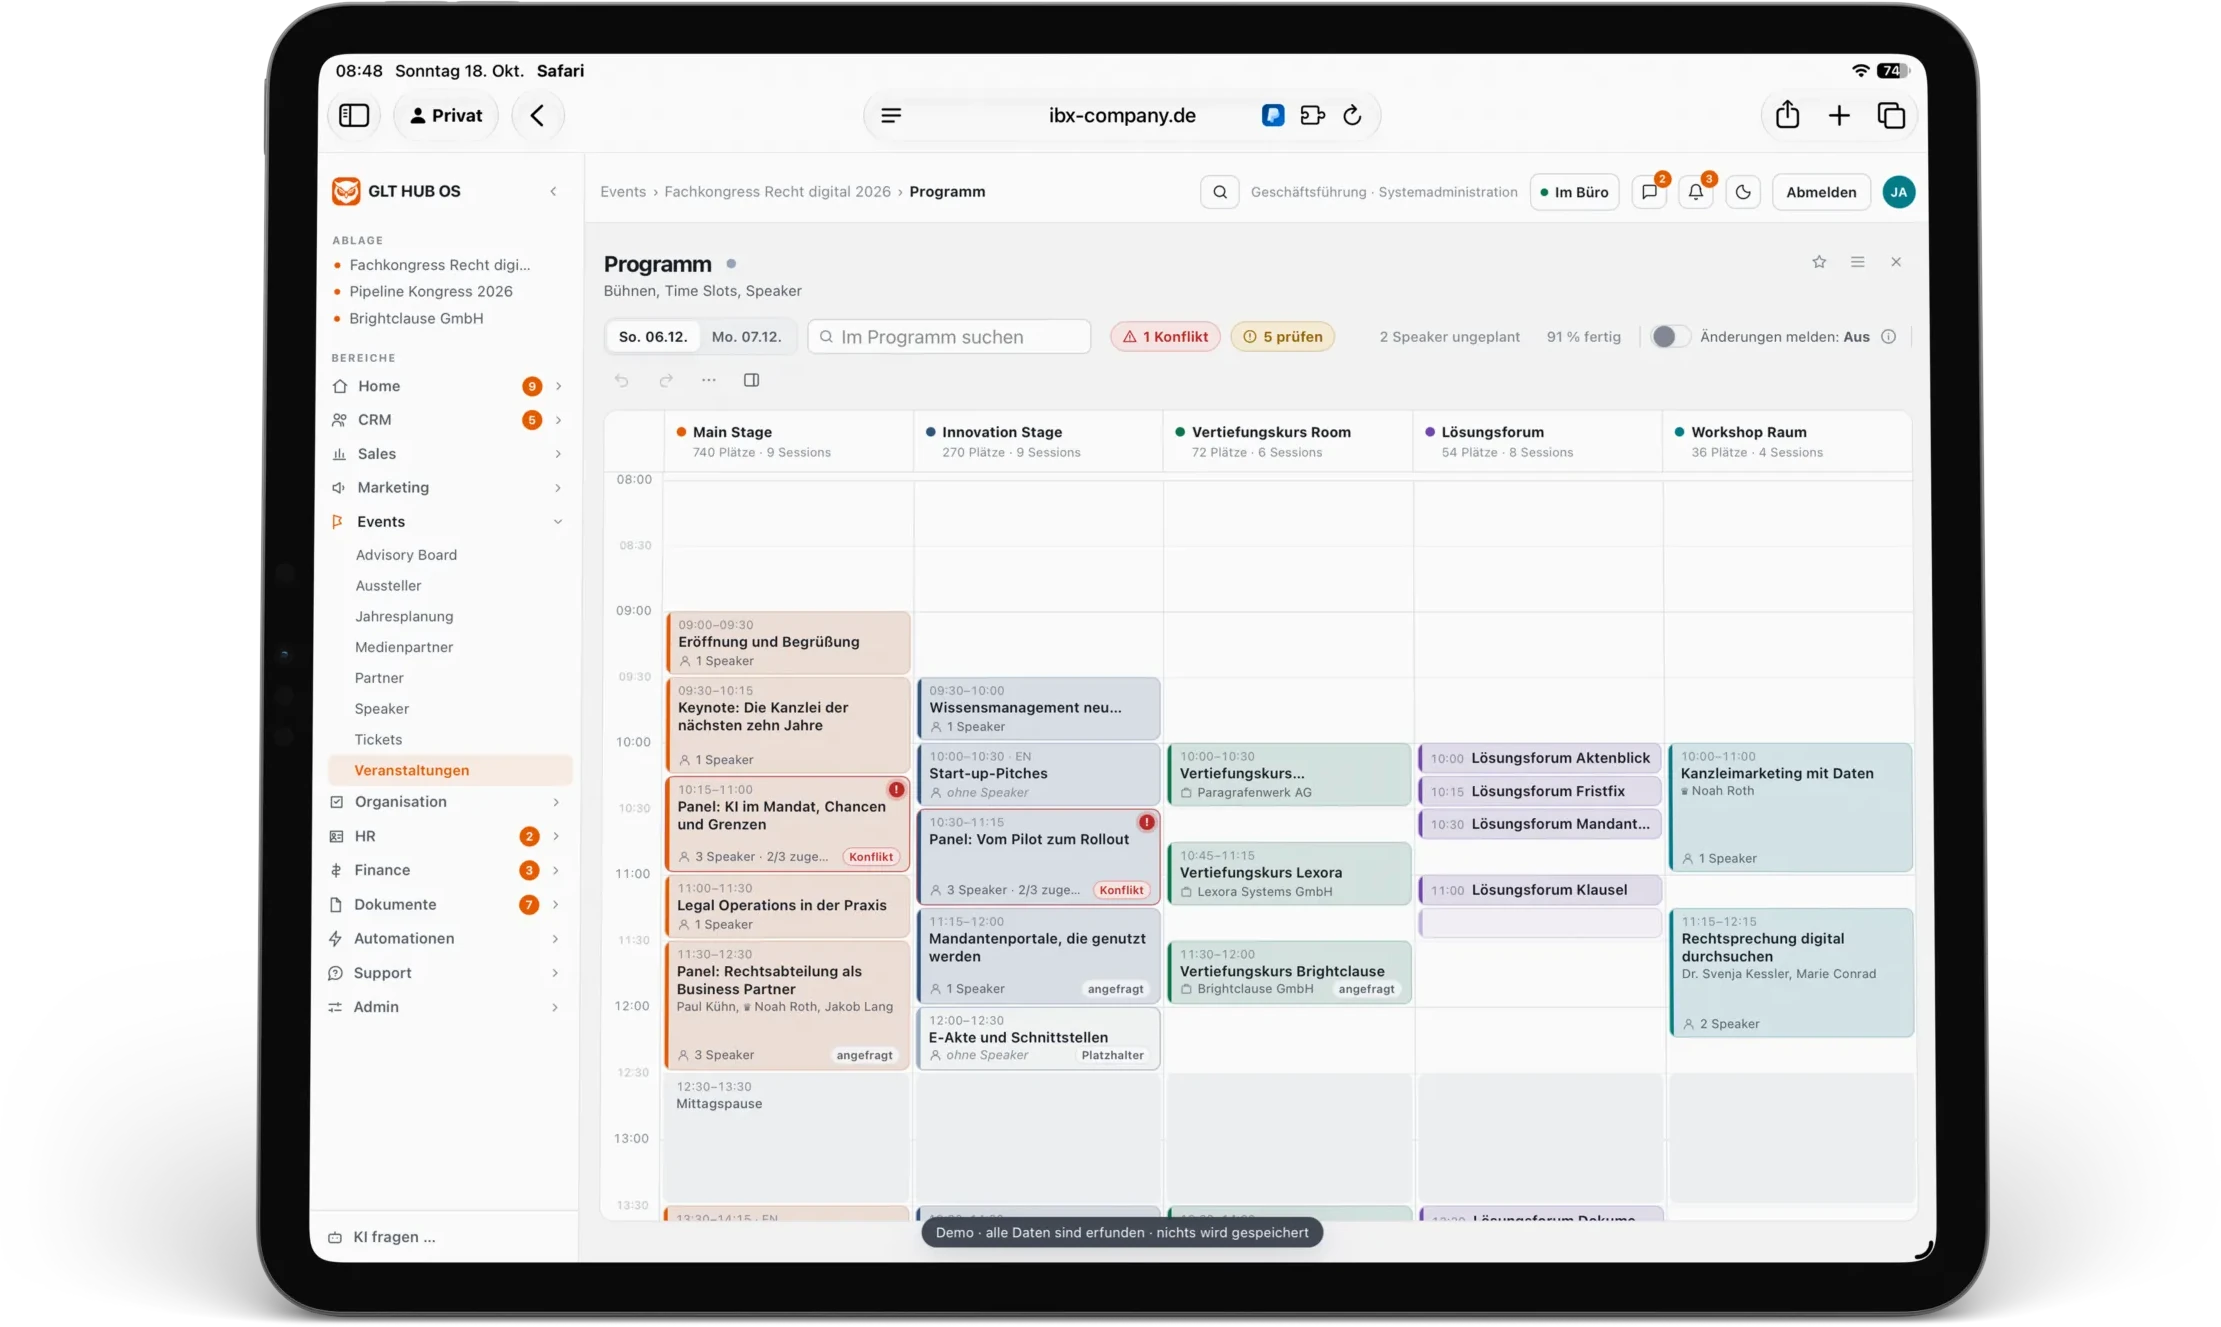
Task: Toggle the Änderungen melden switch
Action: tap(1669, 337)
